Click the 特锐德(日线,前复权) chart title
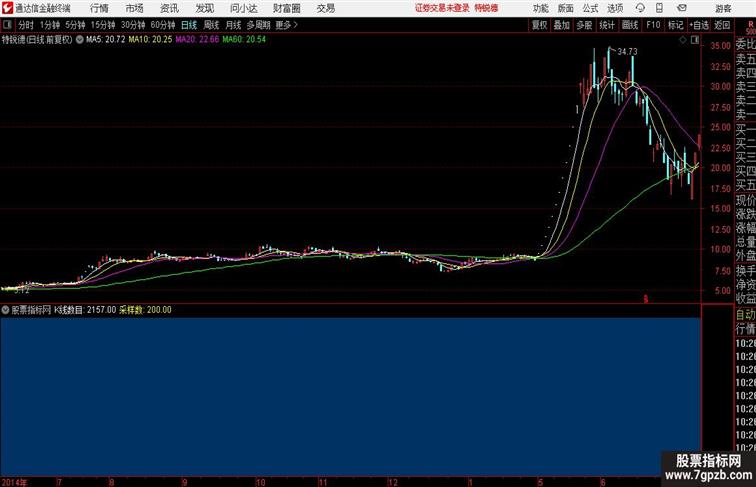This screenshot has height=487, width=756. click(37, 40)
